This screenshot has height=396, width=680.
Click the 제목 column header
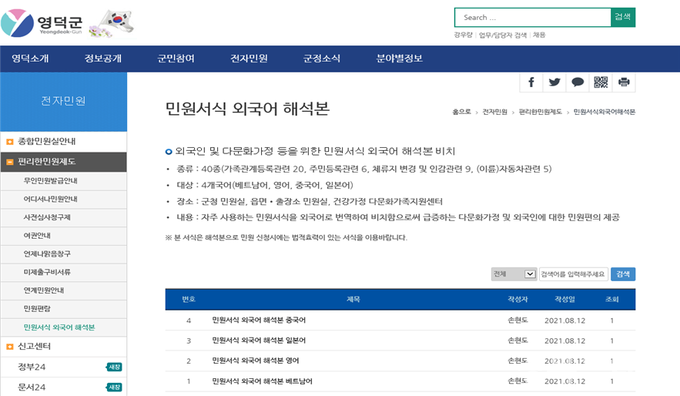point(353,299)
